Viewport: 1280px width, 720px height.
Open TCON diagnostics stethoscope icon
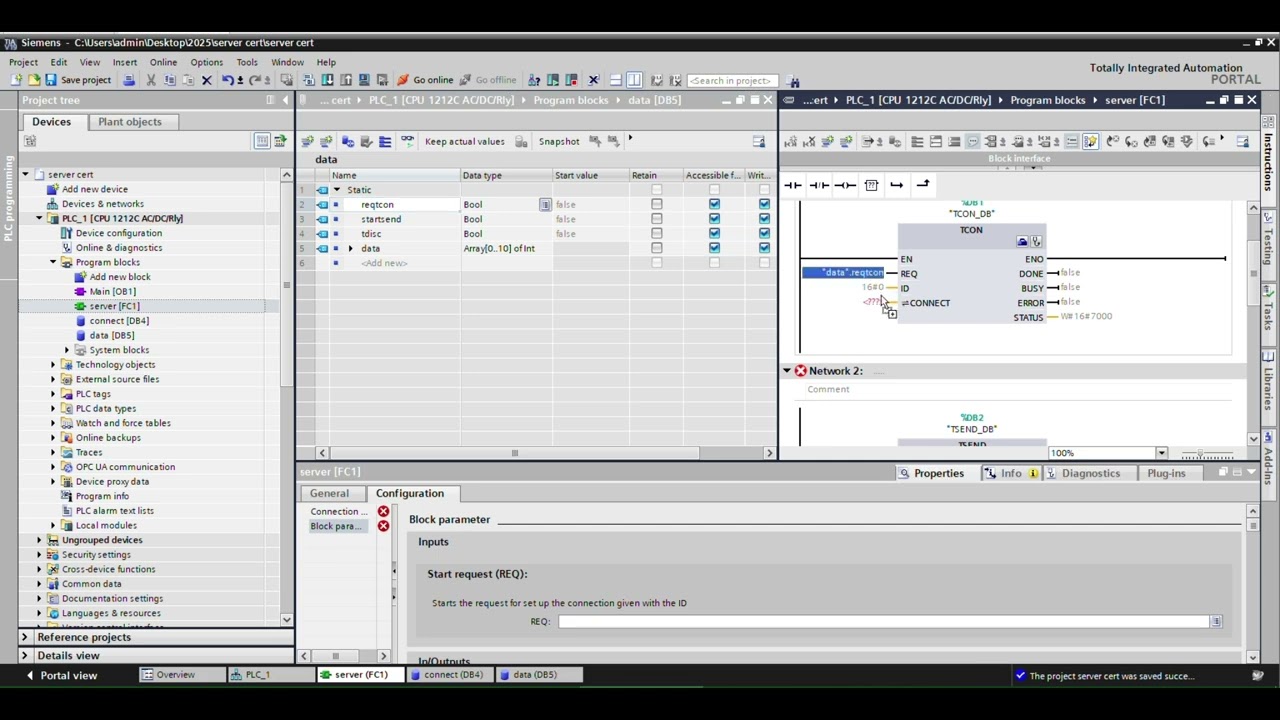[1036, 242]
